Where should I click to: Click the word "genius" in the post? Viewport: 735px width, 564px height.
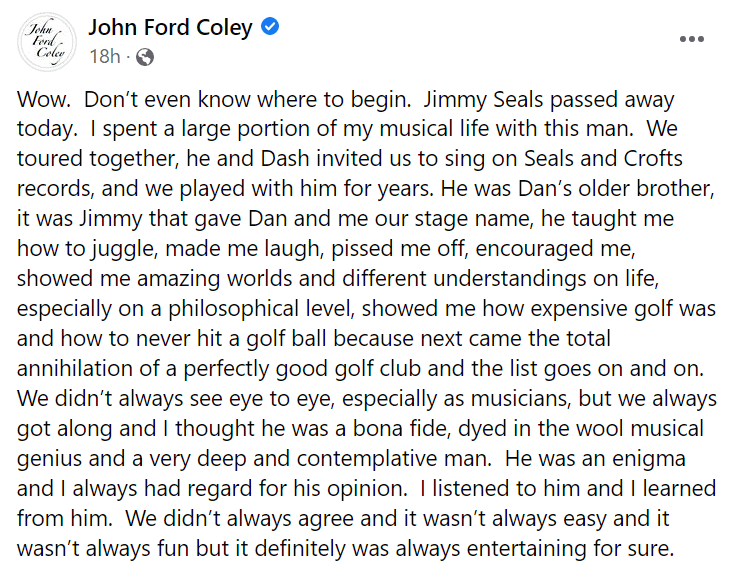(x=49, y=458)
